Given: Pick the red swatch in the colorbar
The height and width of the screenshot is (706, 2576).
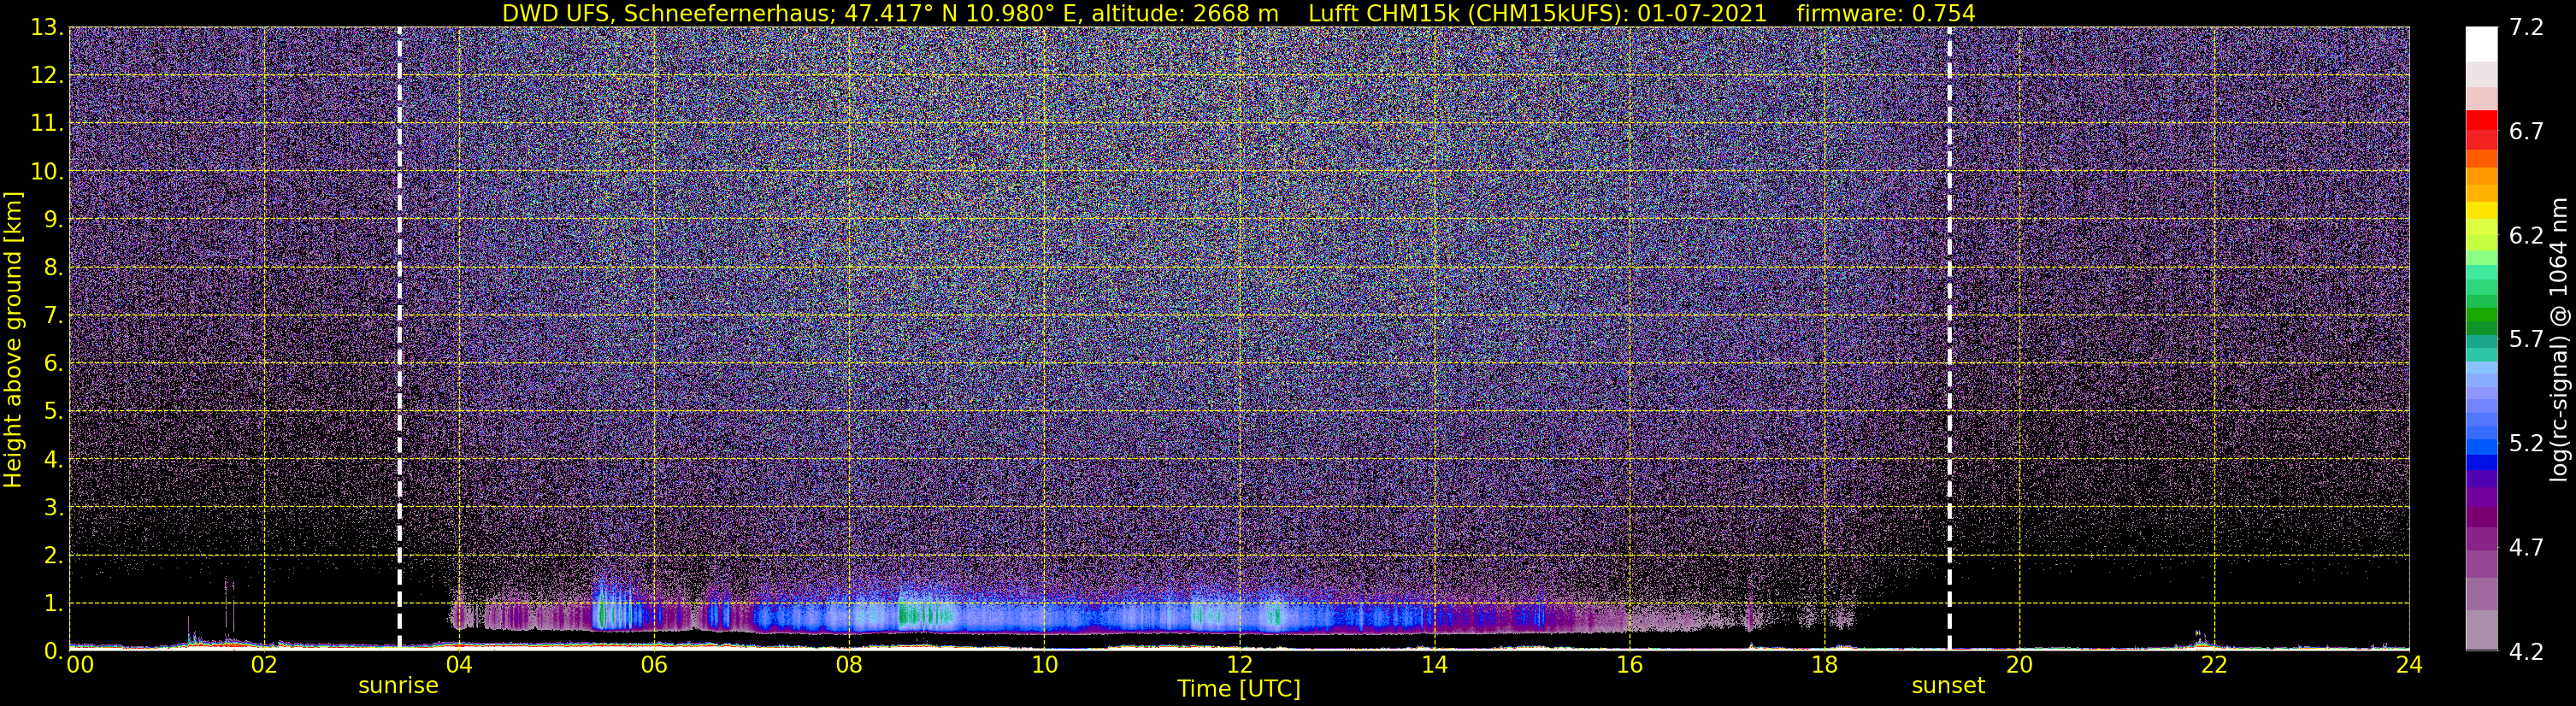Looking at the screenshot, I should 2481,120.
